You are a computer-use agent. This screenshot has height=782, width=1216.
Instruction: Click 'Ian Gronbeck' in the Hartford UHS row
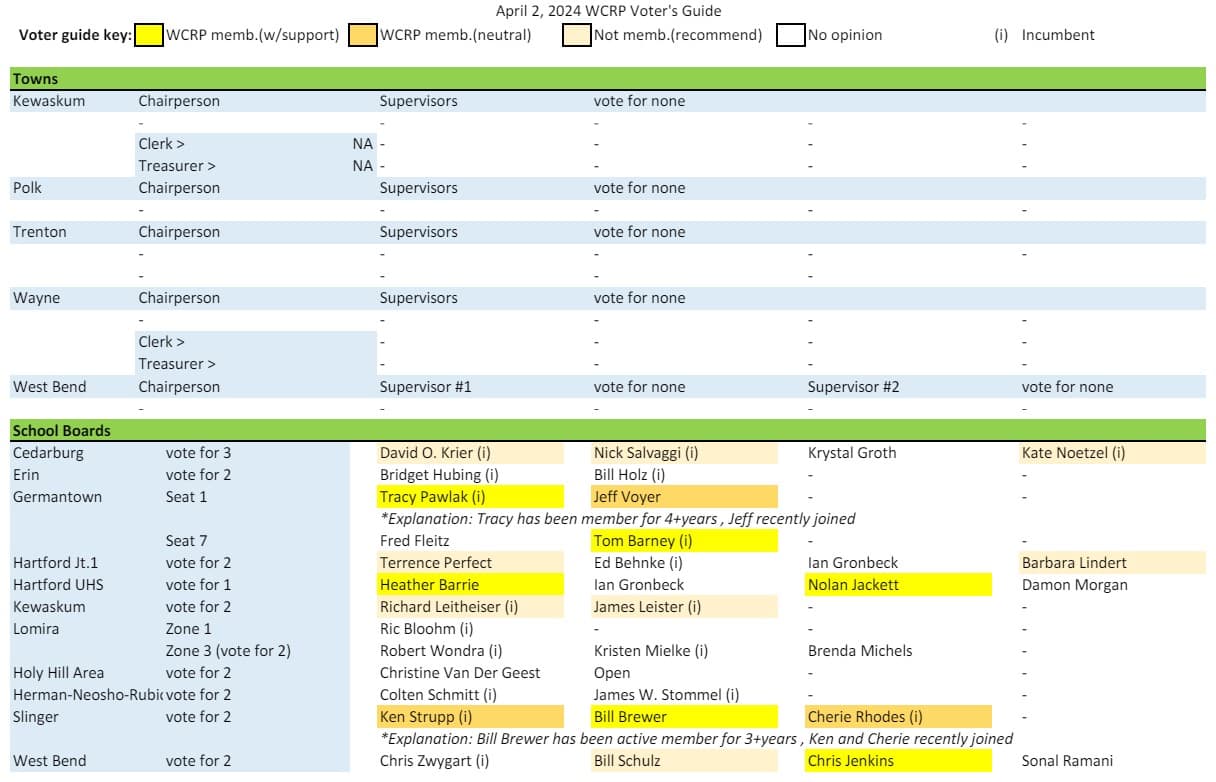coord(639,584)
